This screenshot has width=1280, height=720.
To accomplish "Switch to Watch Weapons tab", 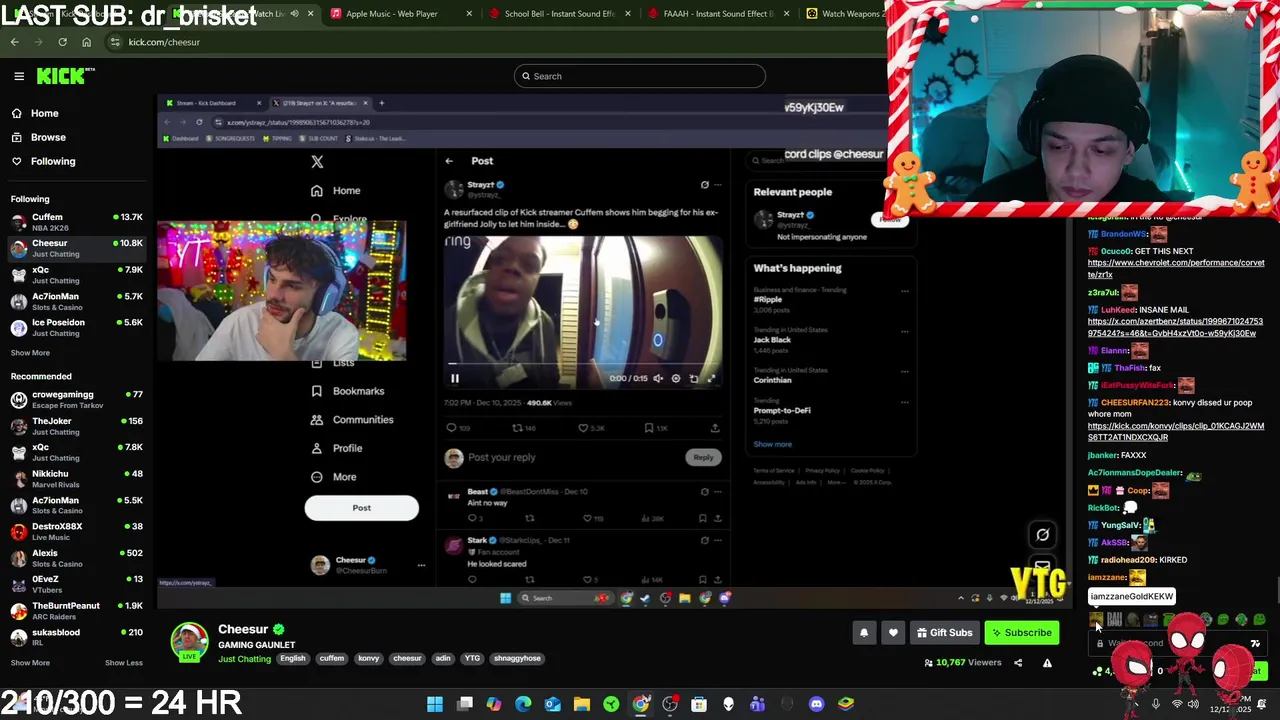I will (x=844, y=14).
